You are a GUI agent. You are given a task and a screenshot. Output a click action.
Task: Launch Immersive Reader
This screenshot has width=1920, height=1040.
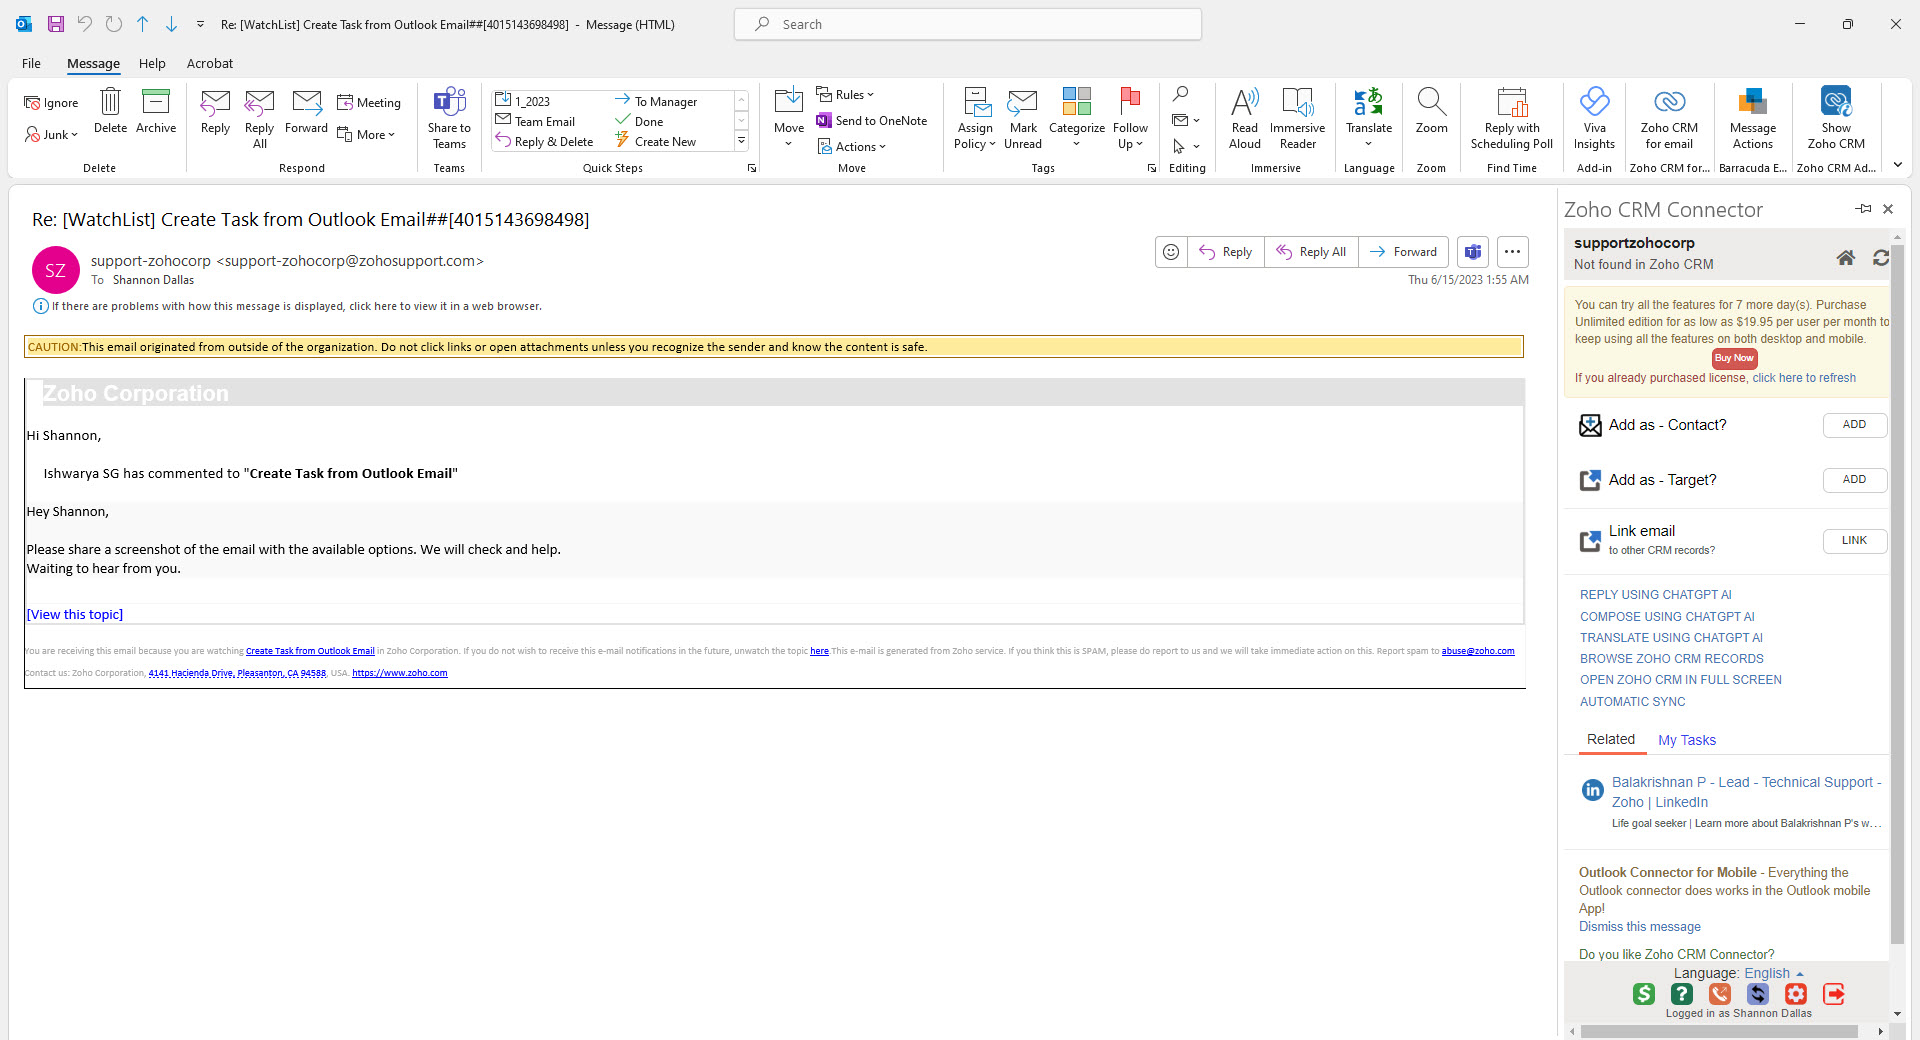[1298, 119]
